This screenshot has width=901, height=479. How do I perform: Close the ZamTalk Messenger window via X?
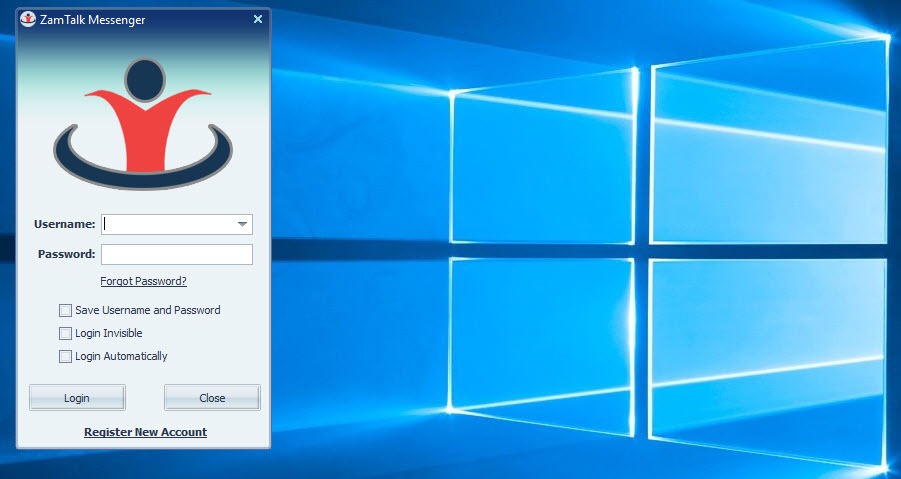click(258, 19)
